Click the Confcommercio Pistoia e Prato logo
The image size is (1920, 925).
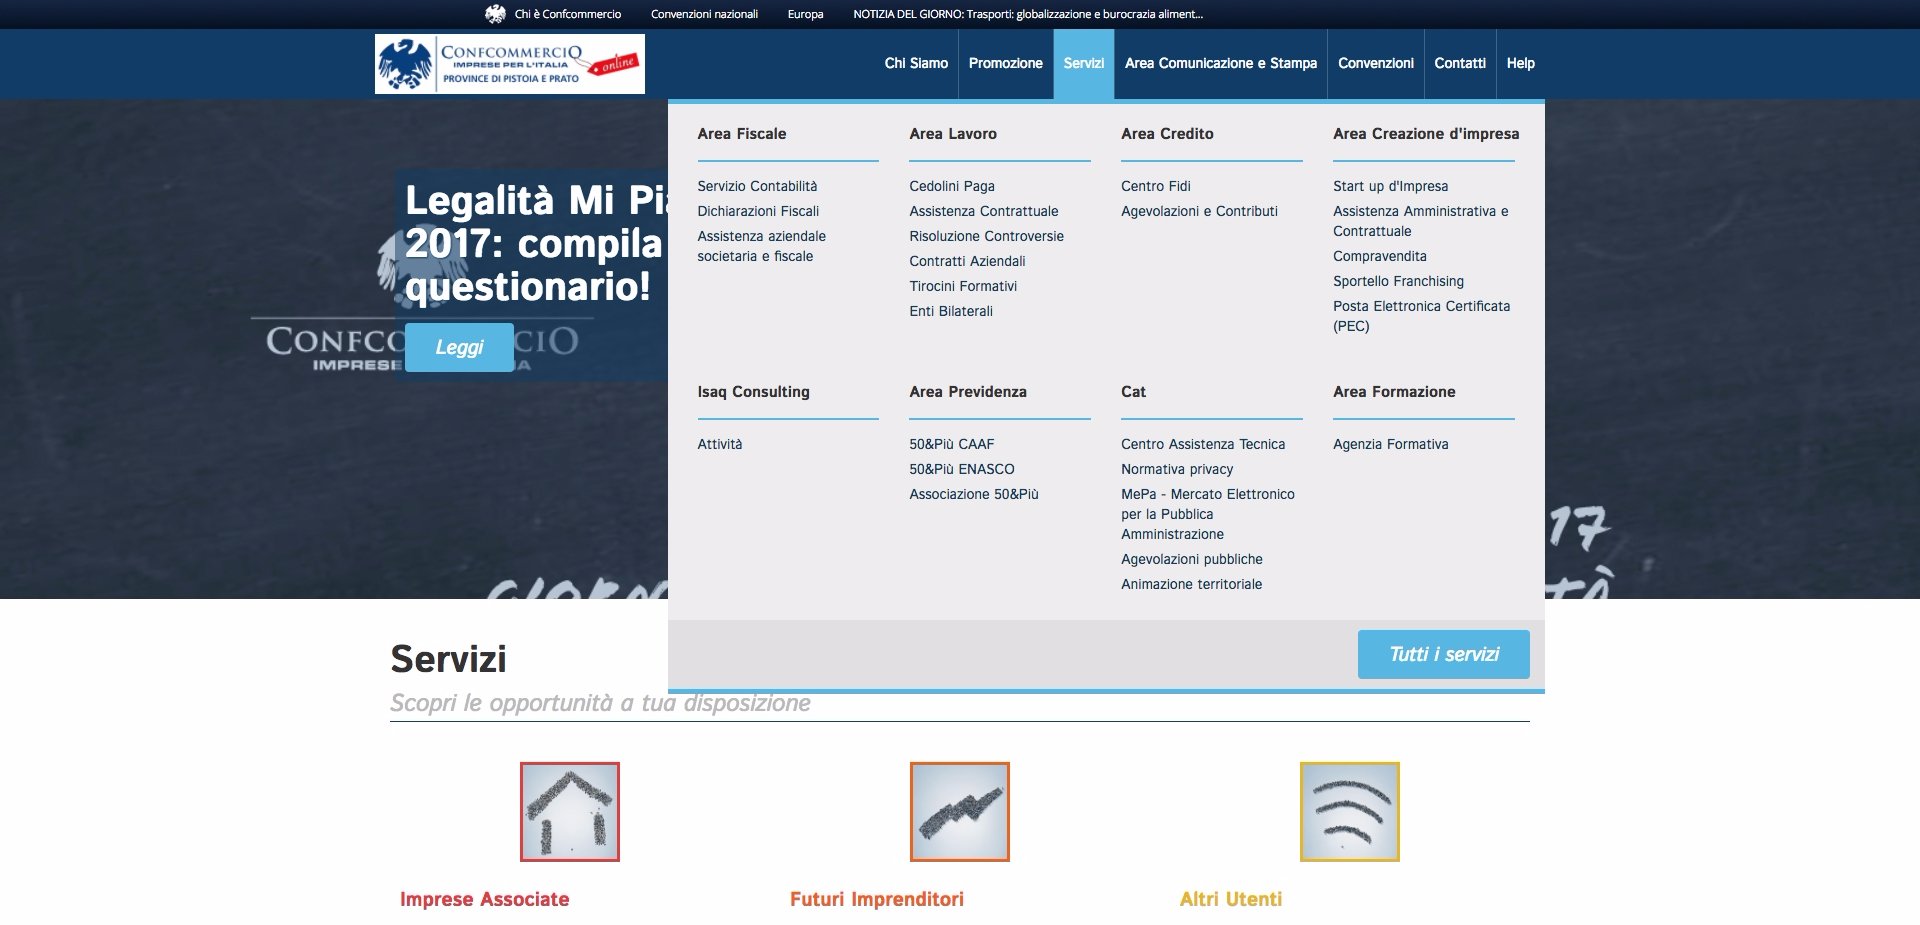[x=510, y=64]
